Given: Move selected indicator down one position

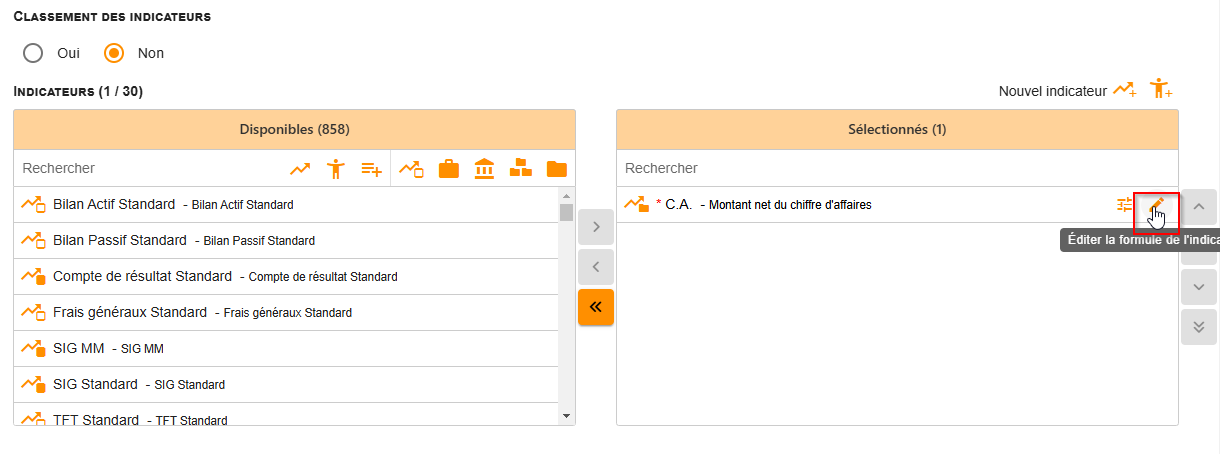Looking at the screenshot, I should [1199, 287].
